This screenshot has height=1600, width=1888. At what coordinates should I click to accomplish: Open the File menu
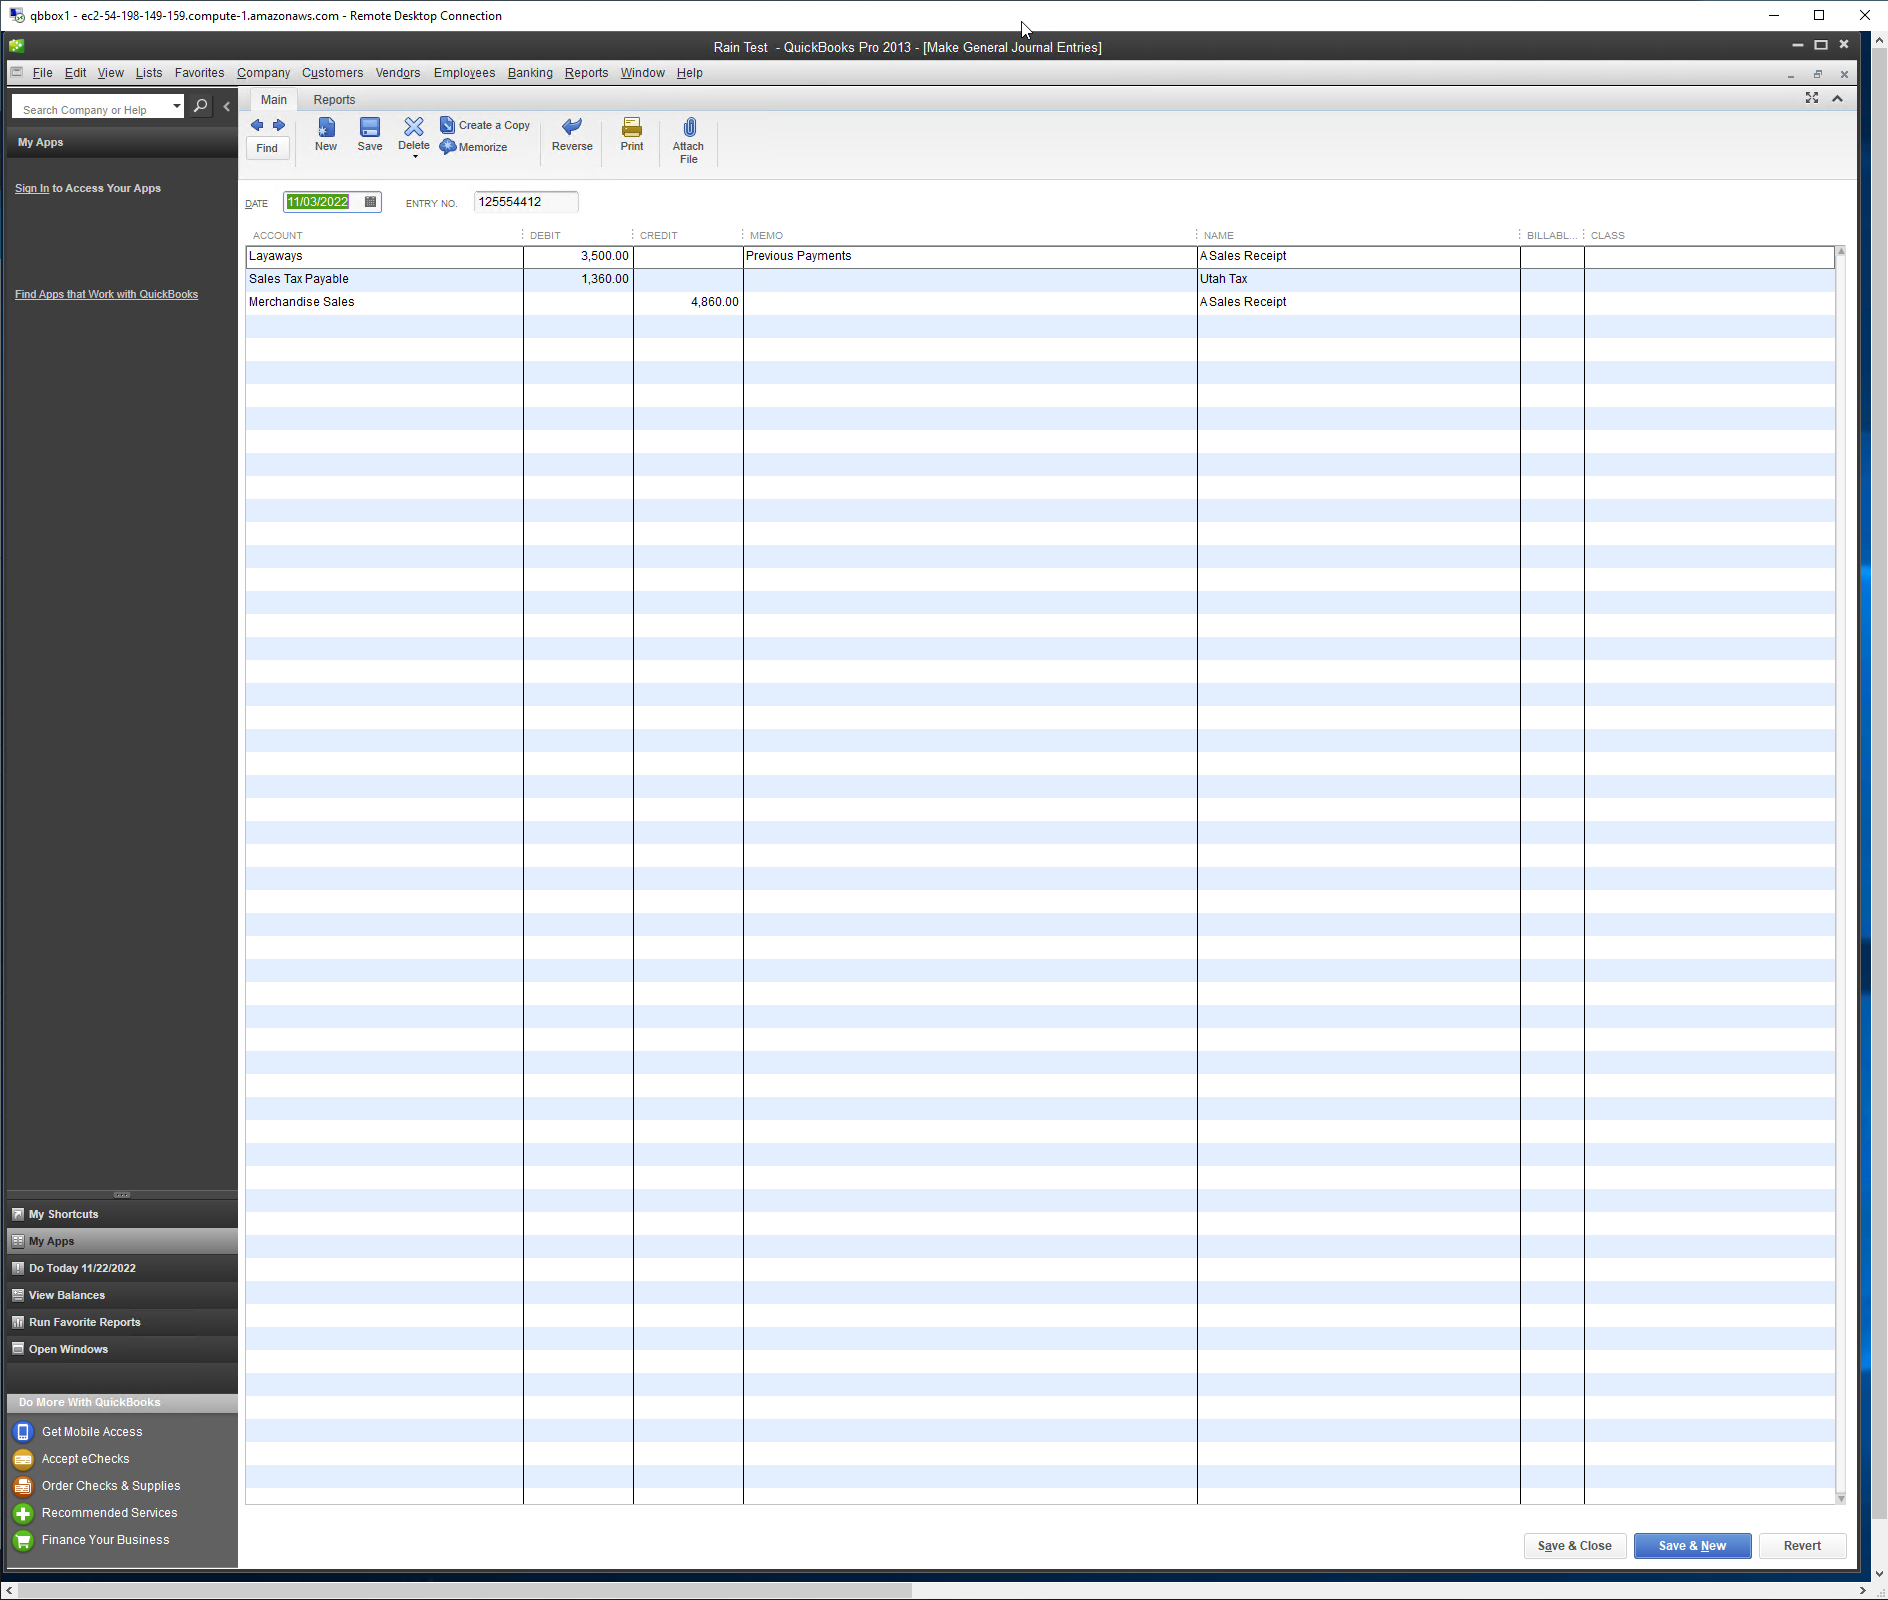click(x=42, y=73)
